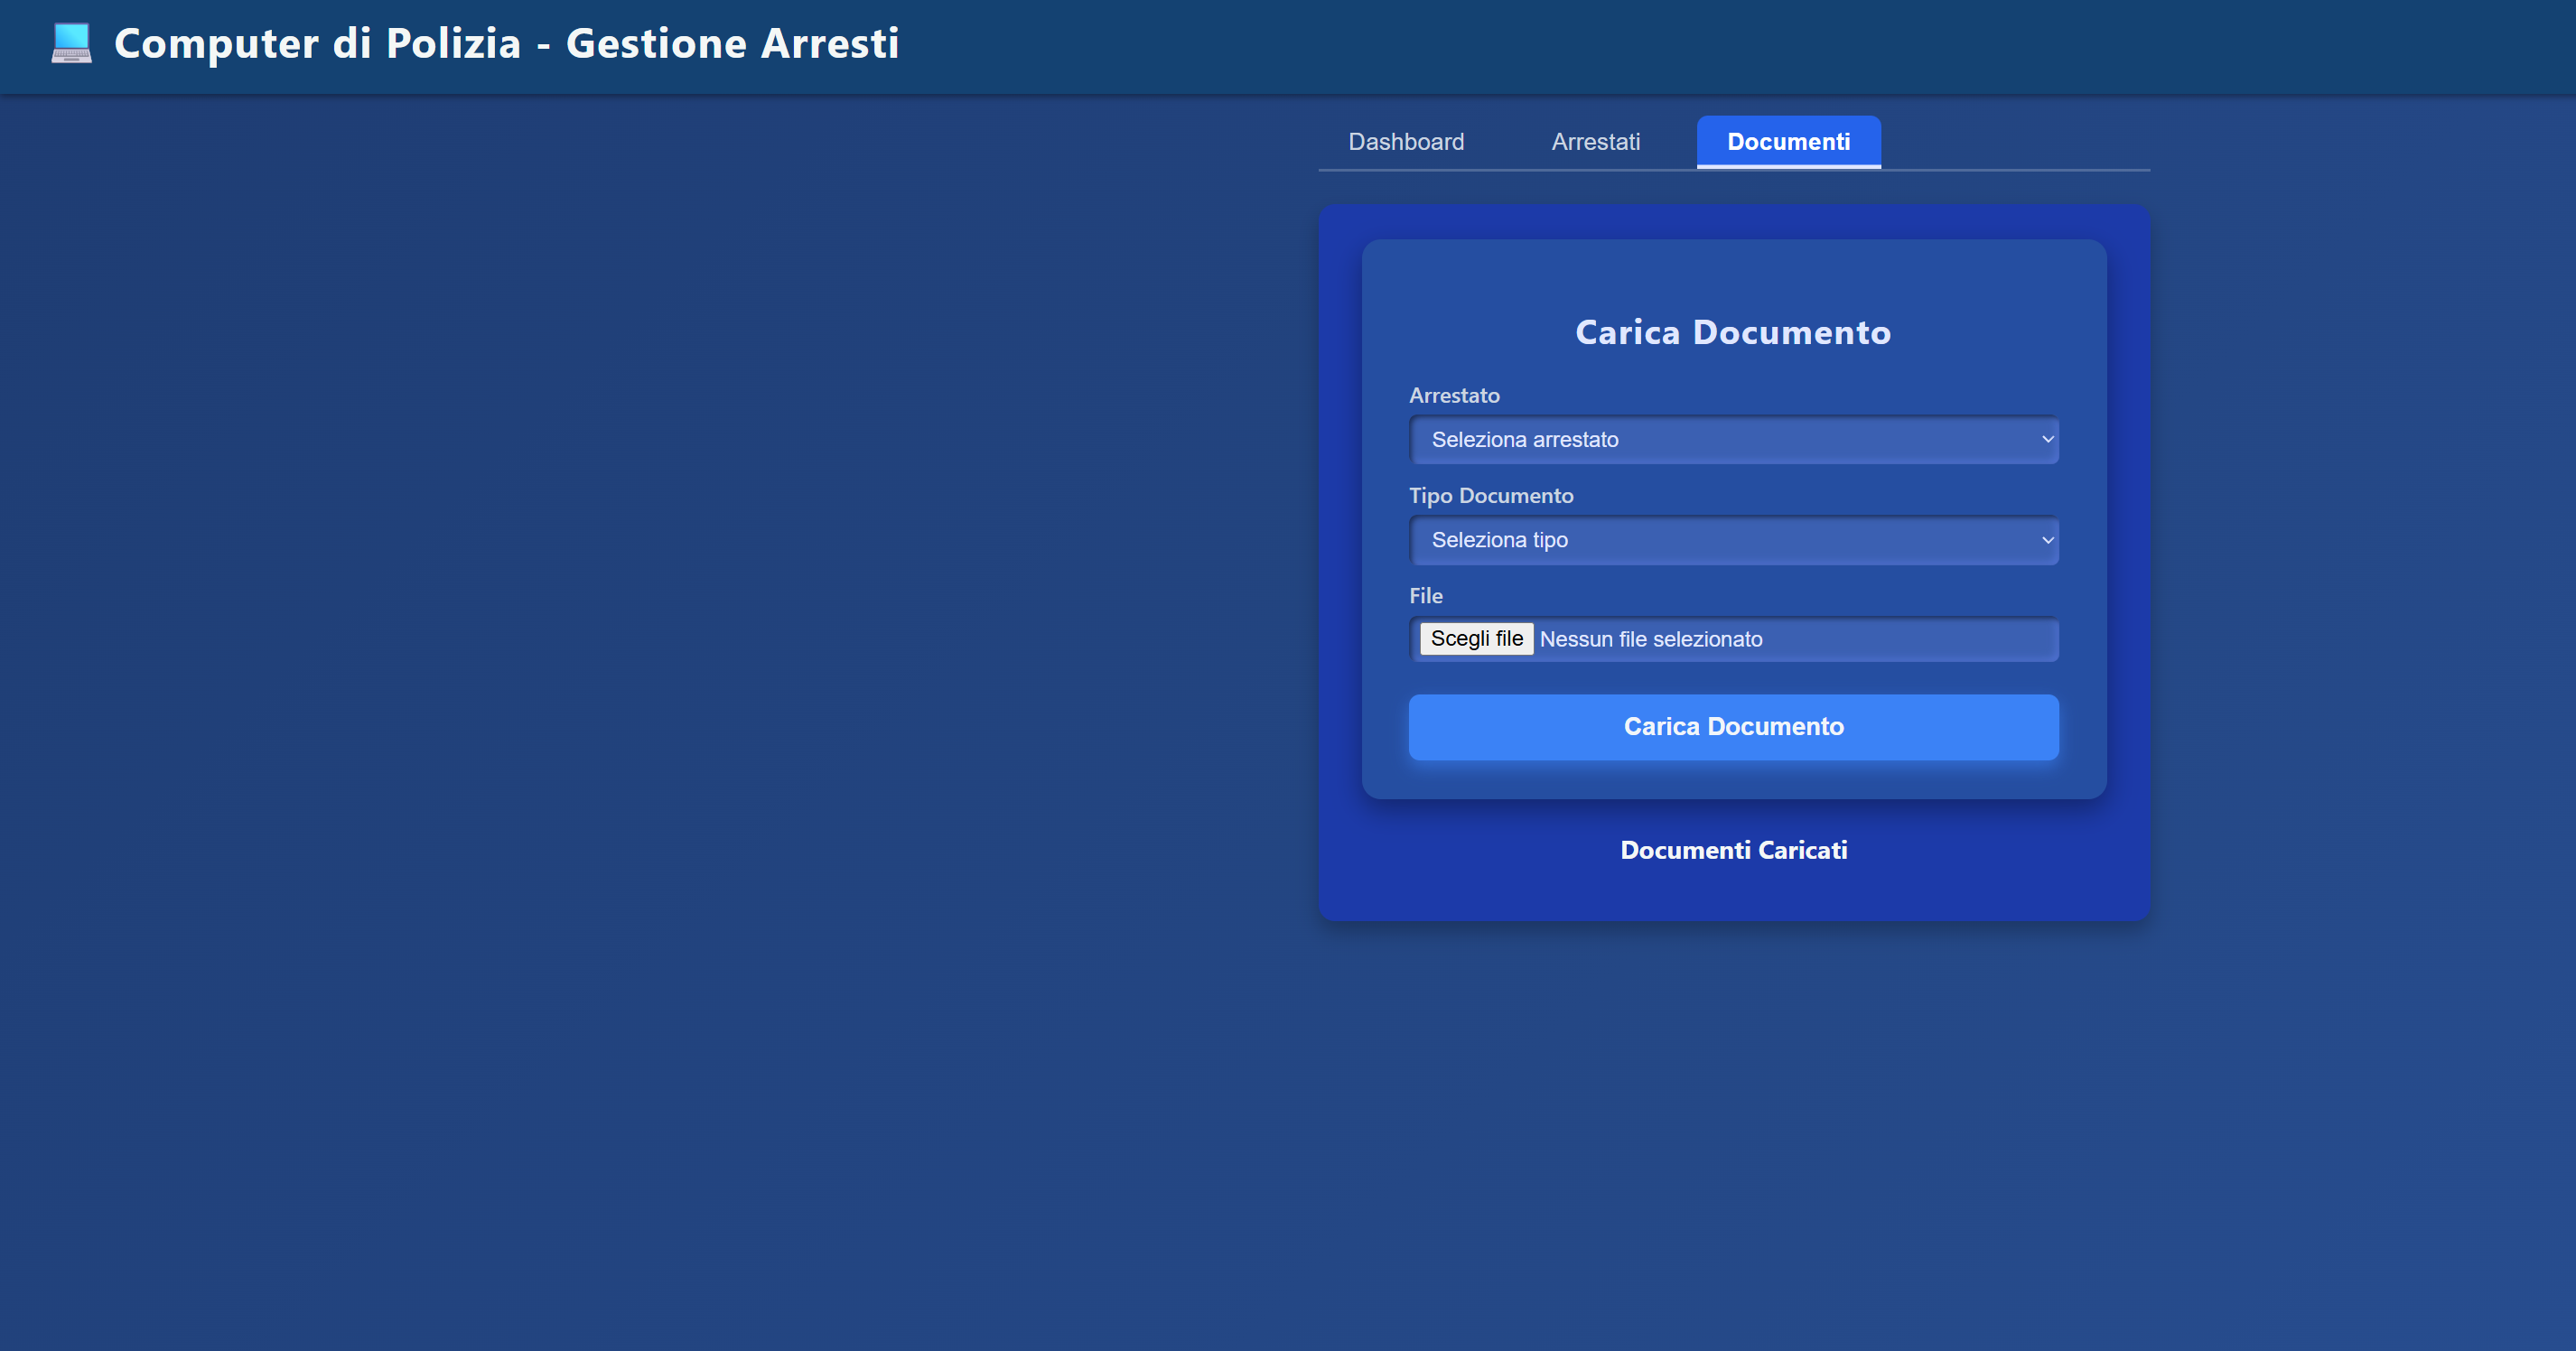Click the 'Nessun file selezionato' file field

[1733, 639]
